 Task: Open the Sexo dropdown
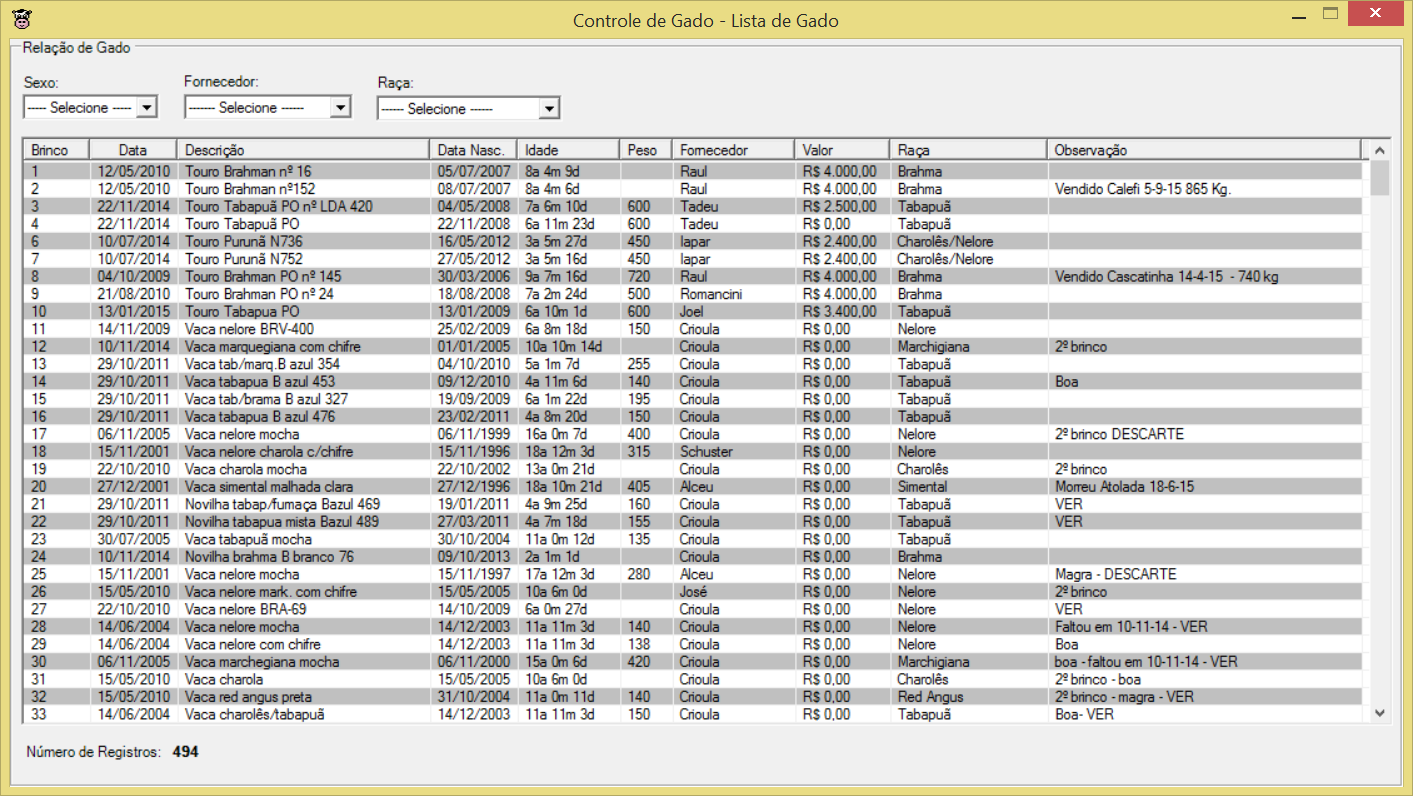coord(146,107)
